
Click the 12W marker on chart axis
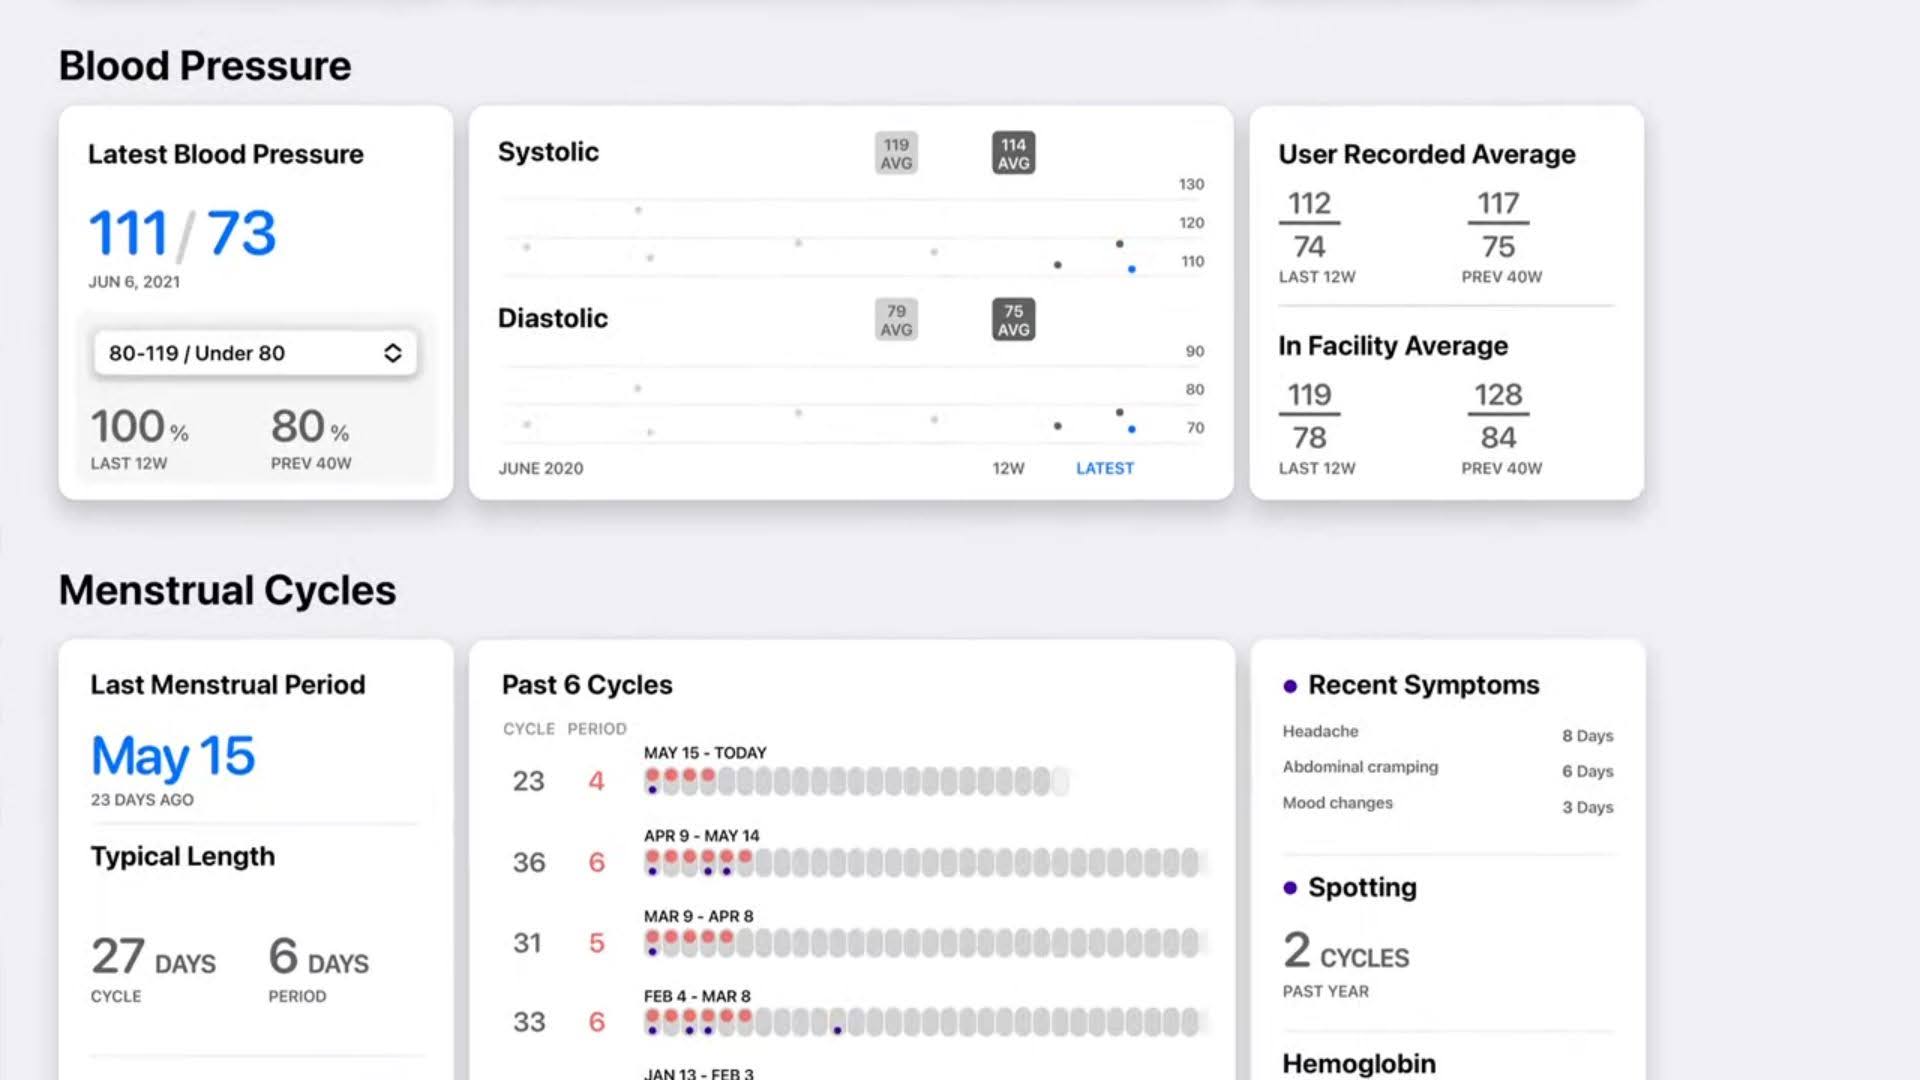1008,468
